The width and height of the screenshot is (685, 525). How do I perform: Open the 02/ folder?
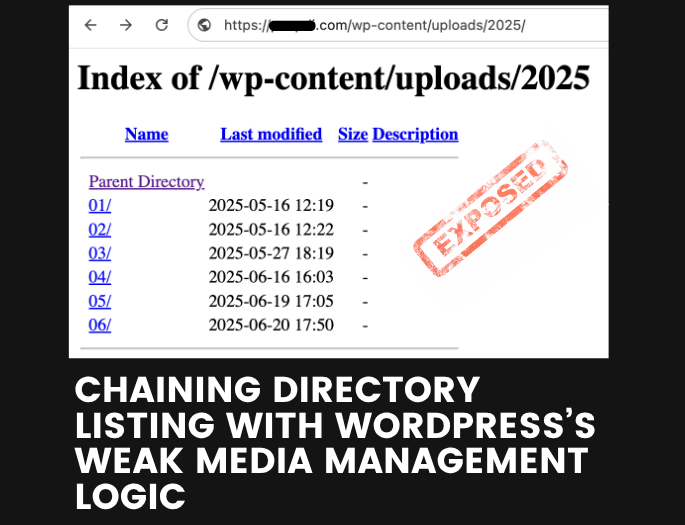[100, 229]
